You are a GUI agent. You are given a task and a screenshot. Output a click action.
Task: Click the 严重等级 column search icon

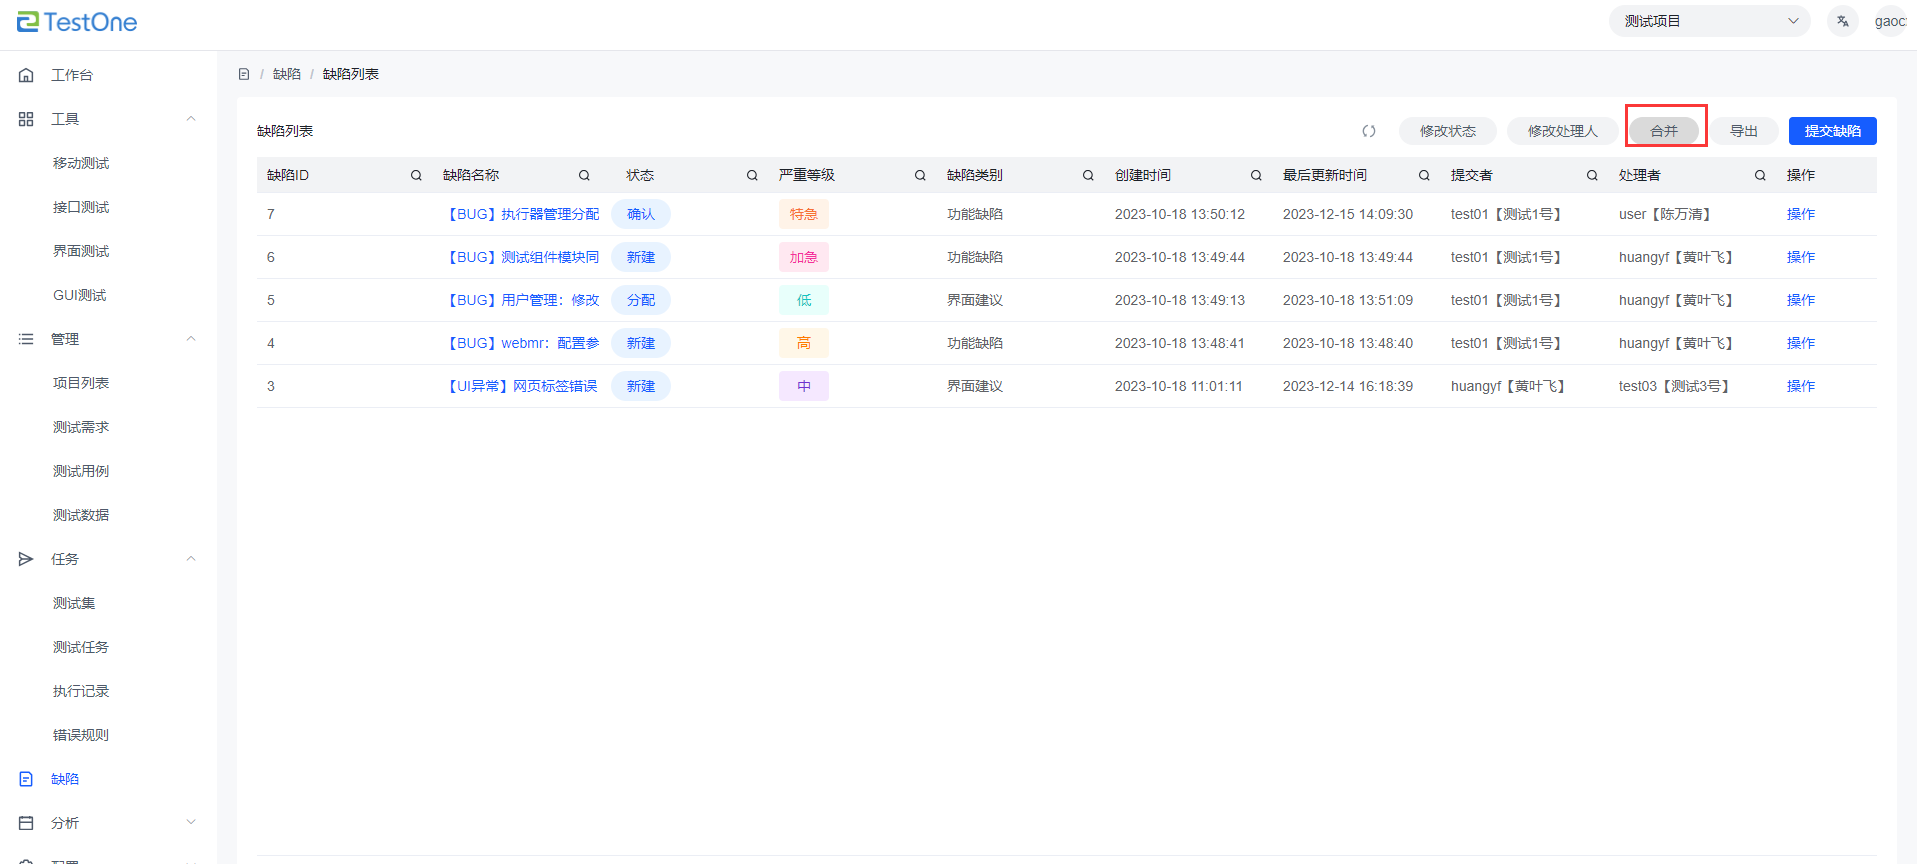(920, 175)
